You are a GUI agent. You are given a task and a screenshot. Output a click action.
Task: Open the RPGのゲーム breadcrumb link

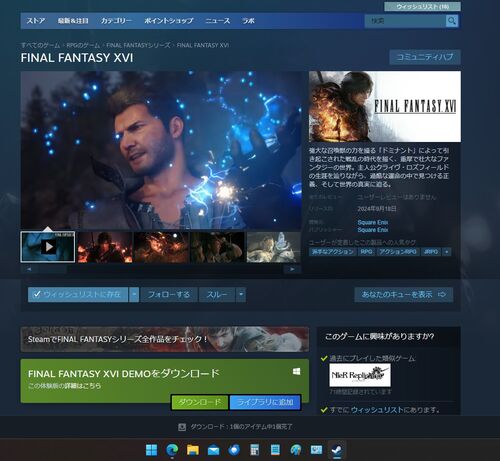(83, 45)
